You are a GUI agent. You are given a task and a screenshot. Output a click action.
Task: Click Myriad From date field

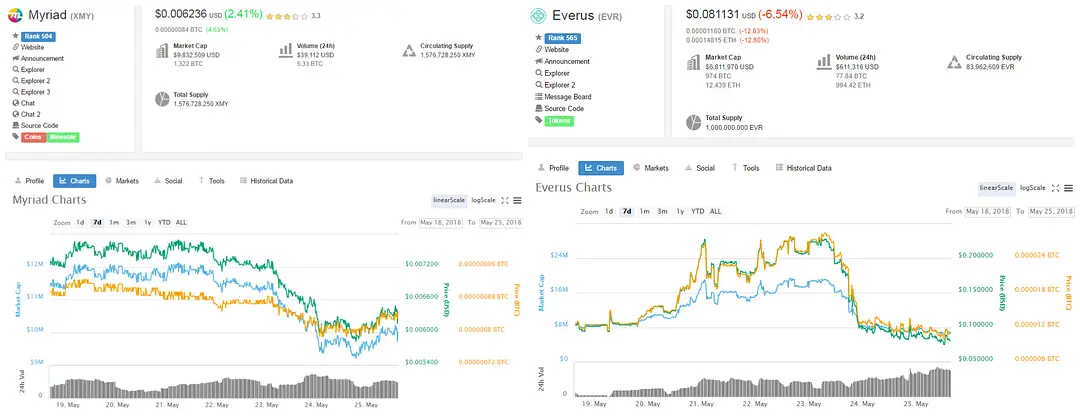(440, 223)
